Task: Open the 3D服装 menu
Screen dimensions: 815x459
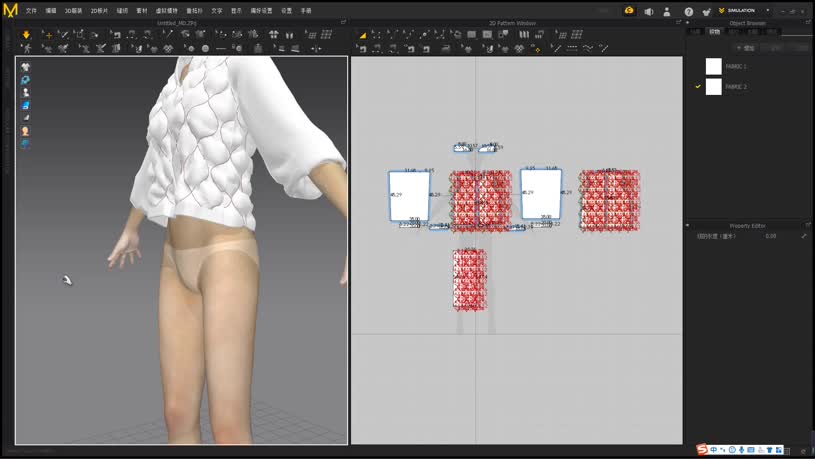Action: [73, 10]
